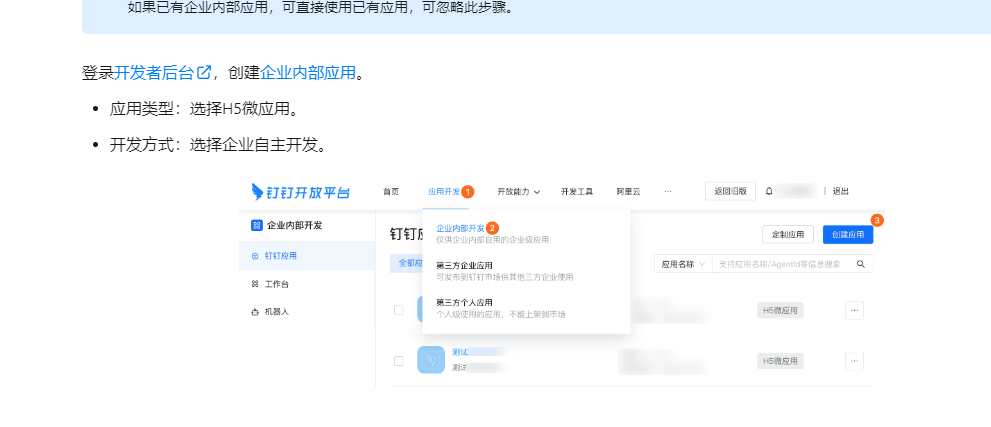
Task: Open the 测试 app's blue icon thumbnail
Action: tap(431, 360)
